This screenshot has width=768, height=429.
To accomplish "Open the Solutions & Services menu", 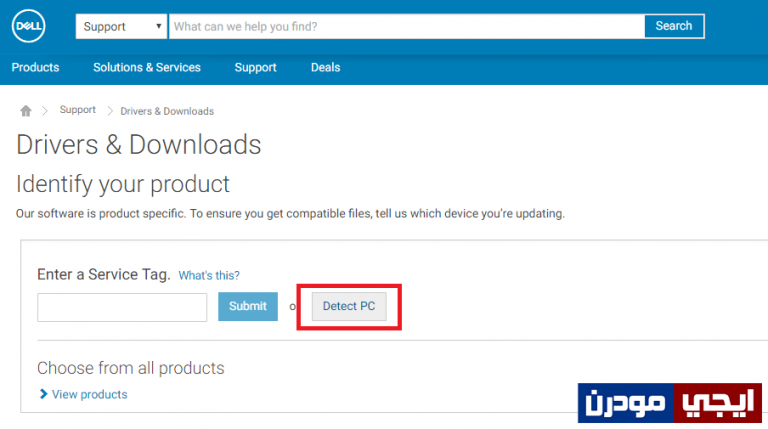I will [x=147, y=68].
